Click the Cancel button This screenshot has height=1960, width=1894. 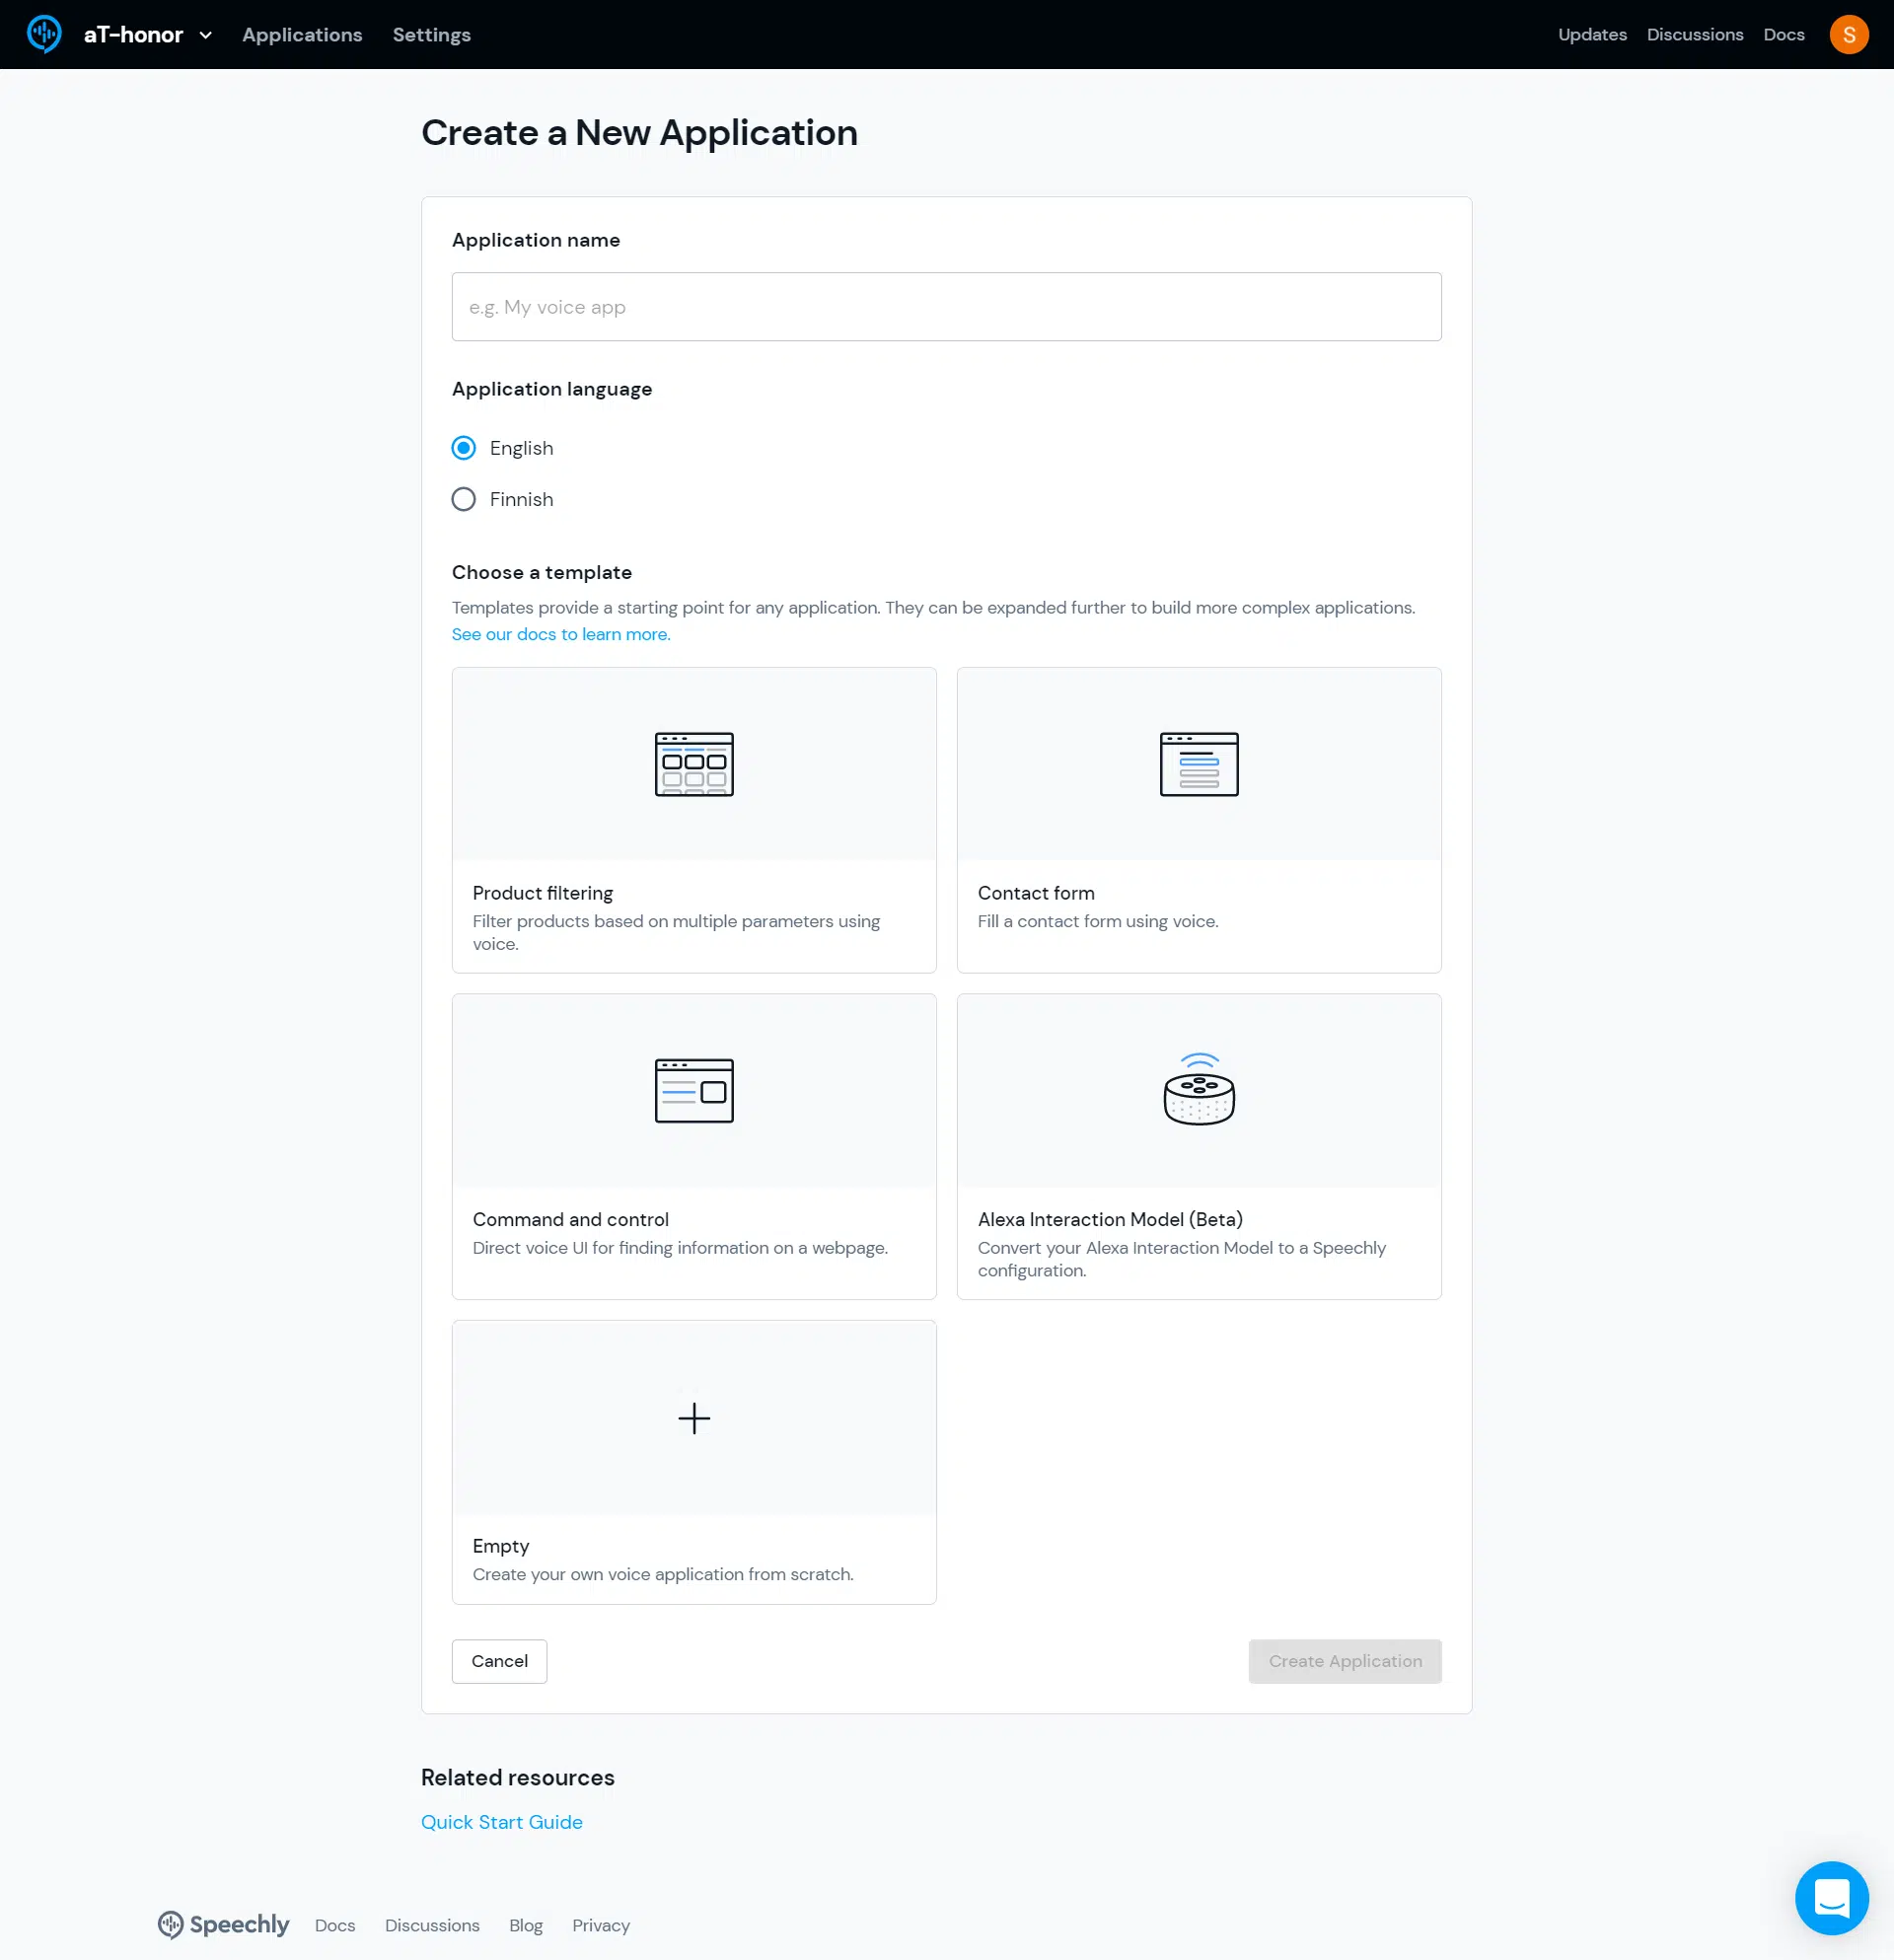(499, 1661)
